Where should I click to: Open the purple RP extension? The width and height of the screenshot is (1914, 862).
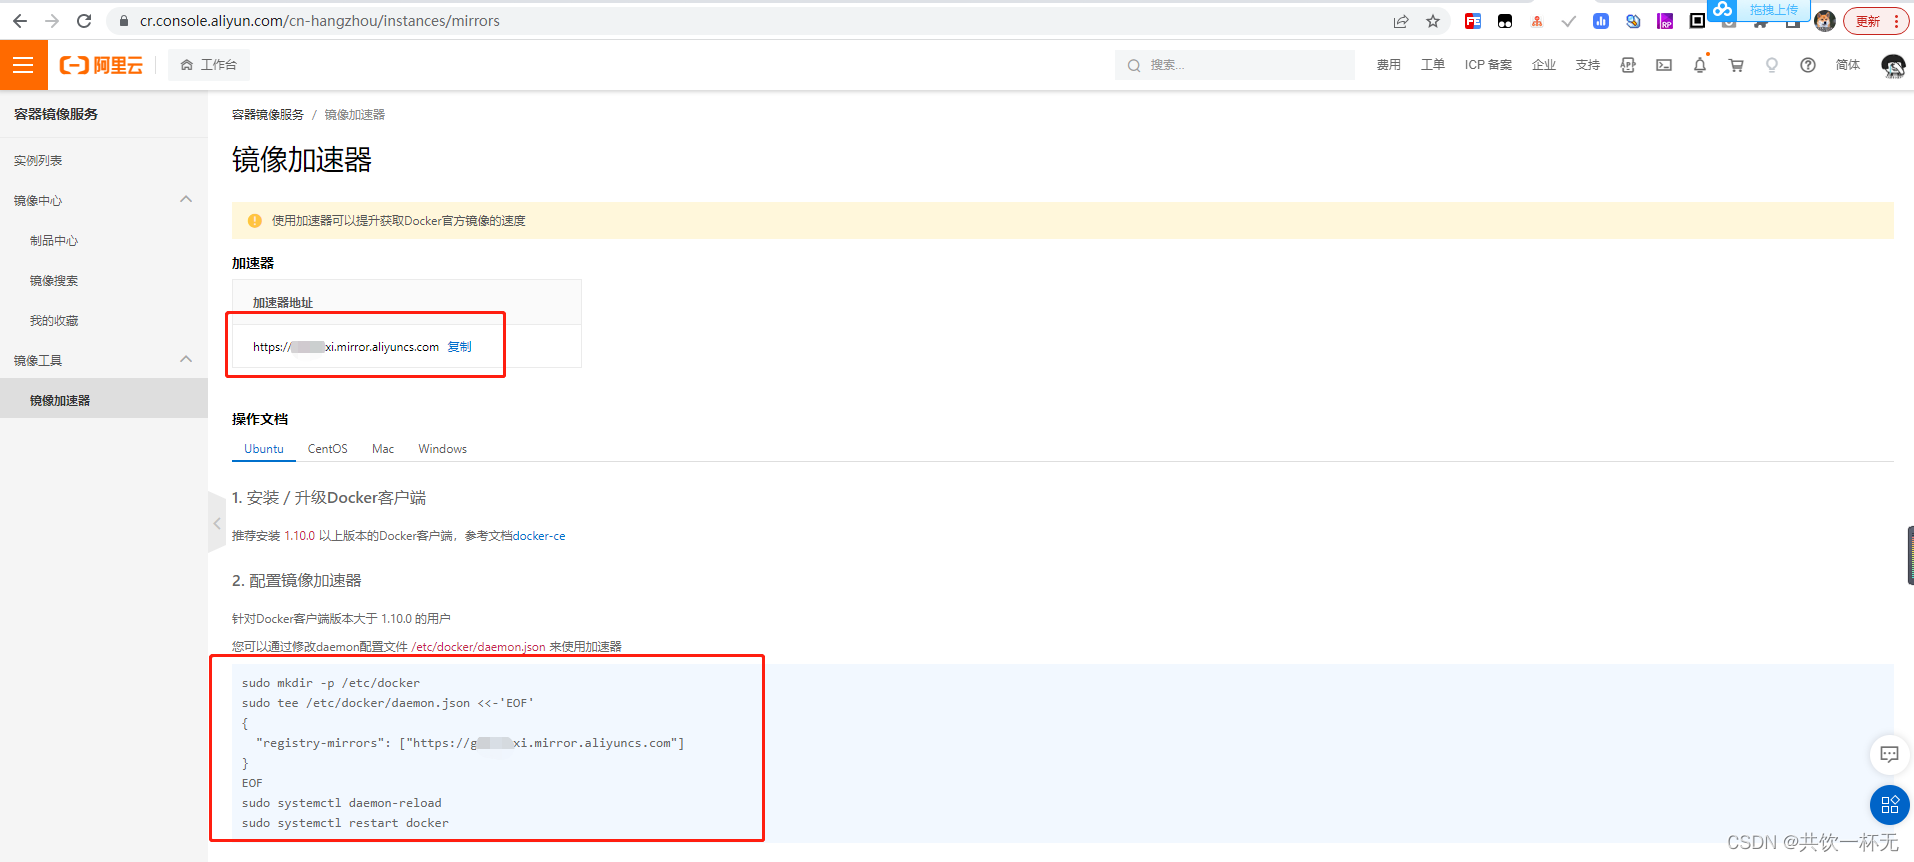tap(1665, 21)
